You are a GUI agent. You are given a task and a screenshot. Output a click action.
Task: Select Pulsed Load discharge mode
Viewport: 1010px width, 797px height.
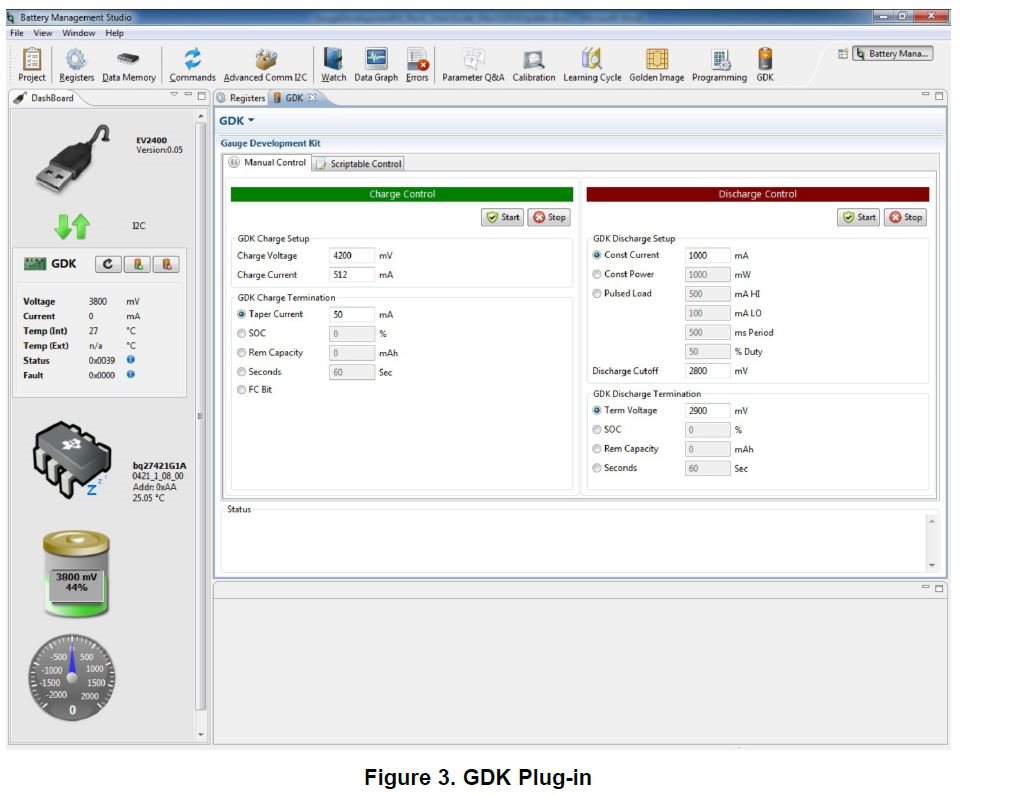[x=597, y=293]
